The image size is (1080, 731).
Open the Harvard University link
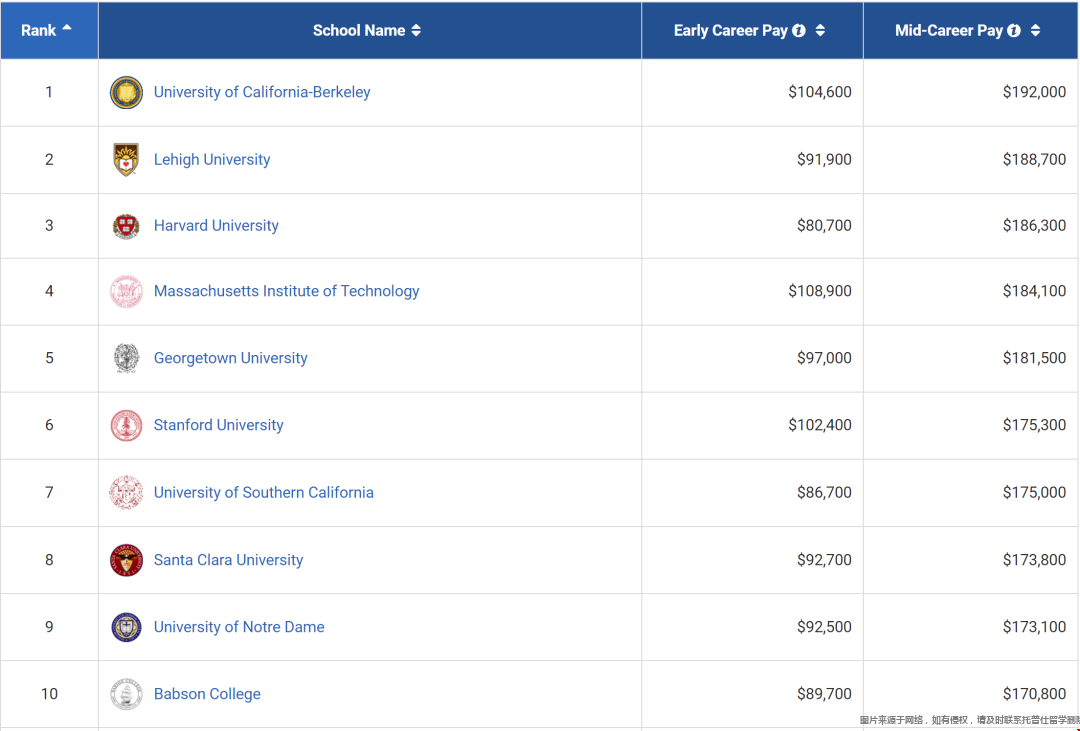click(216, 225)
